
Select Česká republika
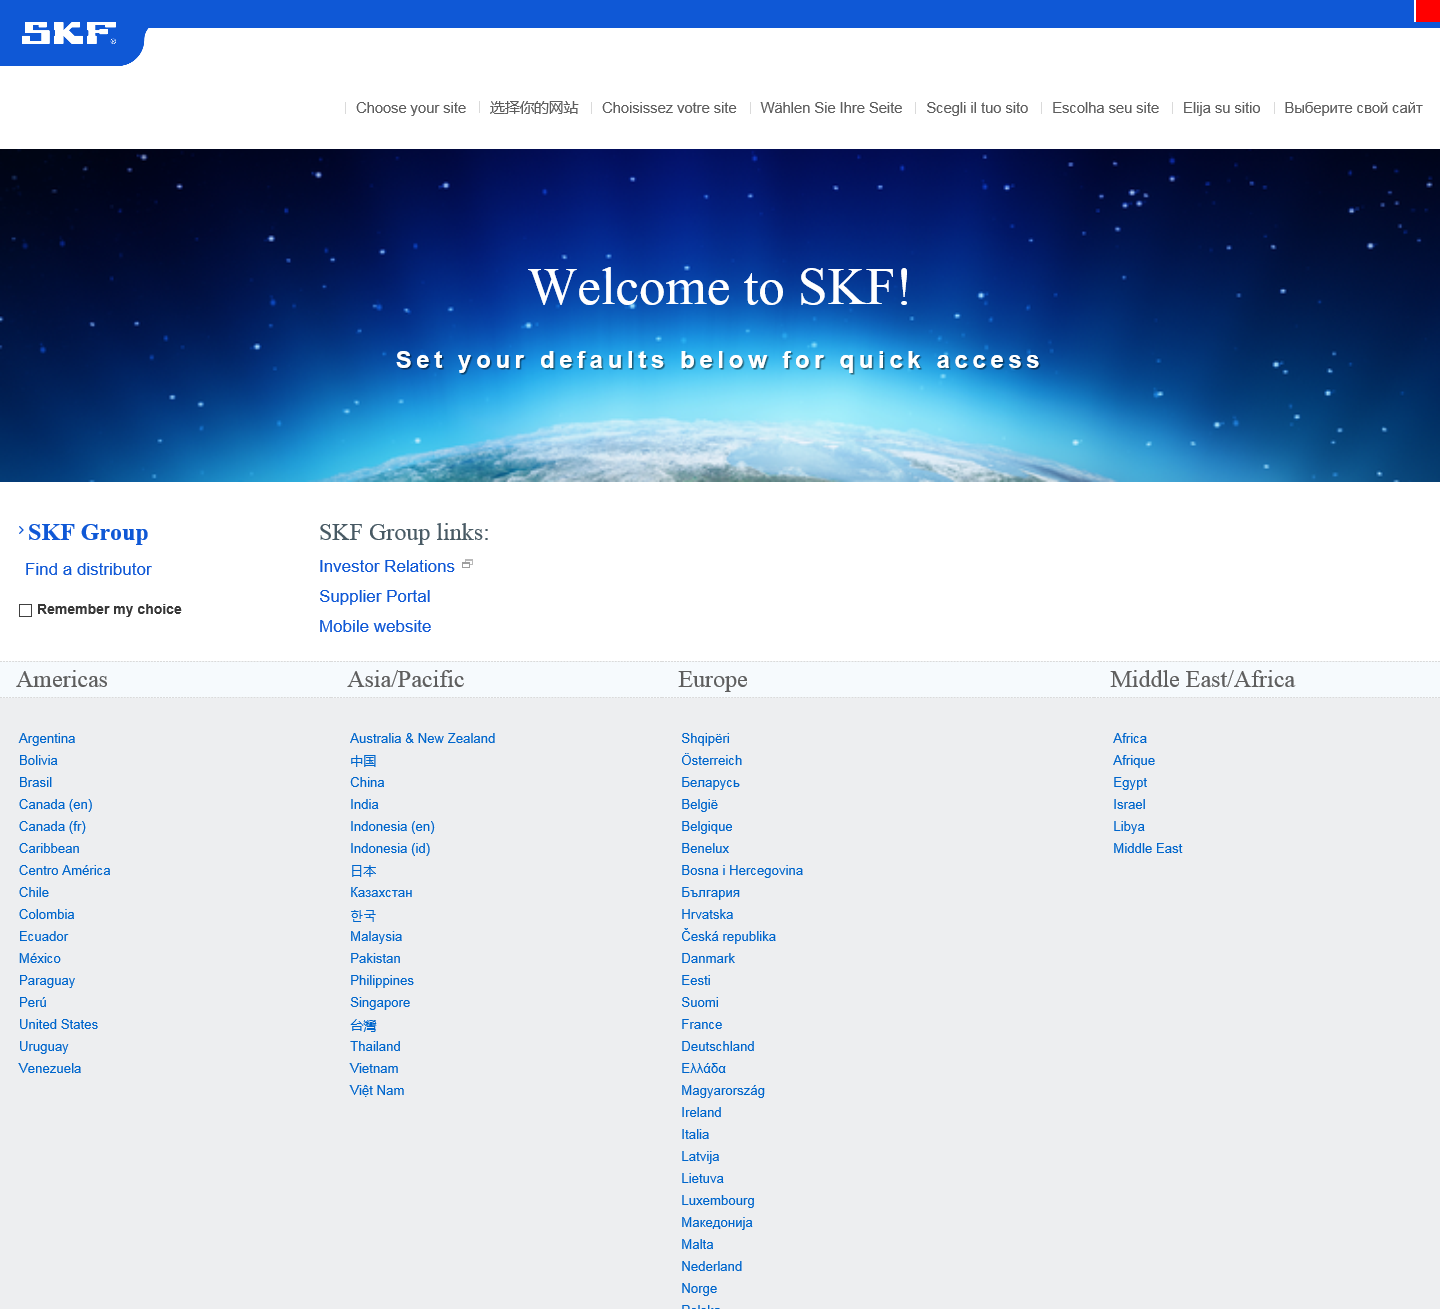[x=729, y=936]
